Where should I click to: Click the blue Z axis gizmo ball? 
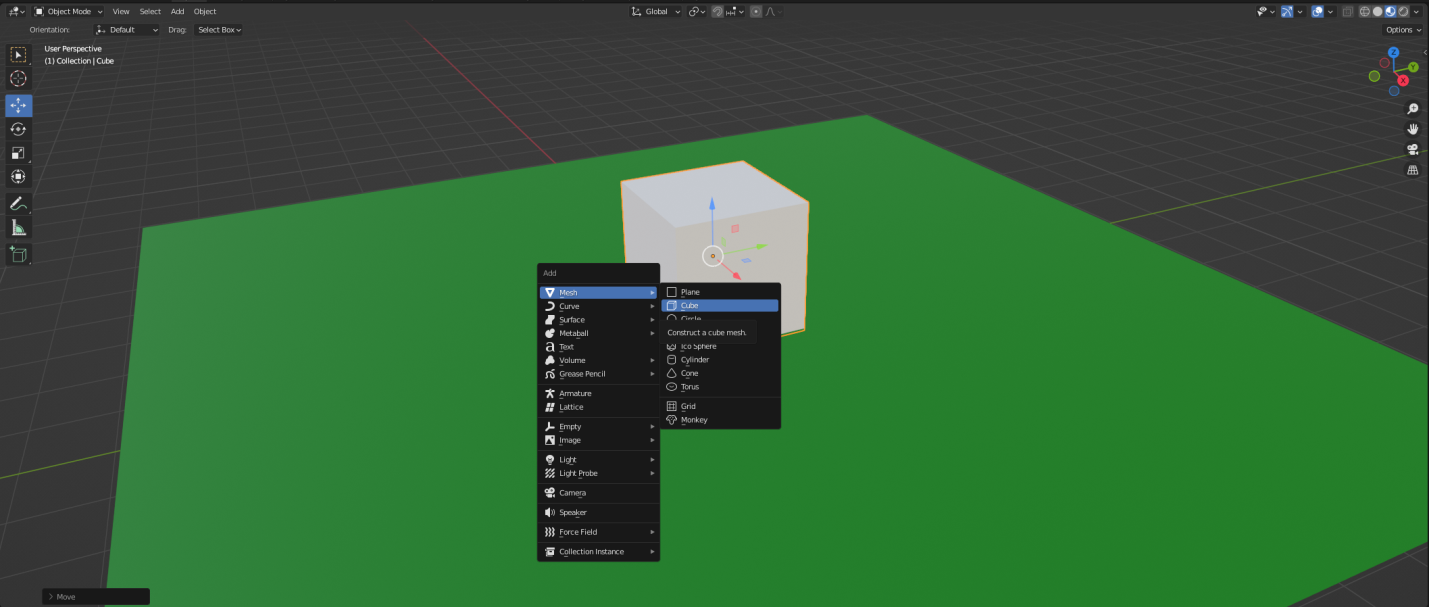[1394, 52]
